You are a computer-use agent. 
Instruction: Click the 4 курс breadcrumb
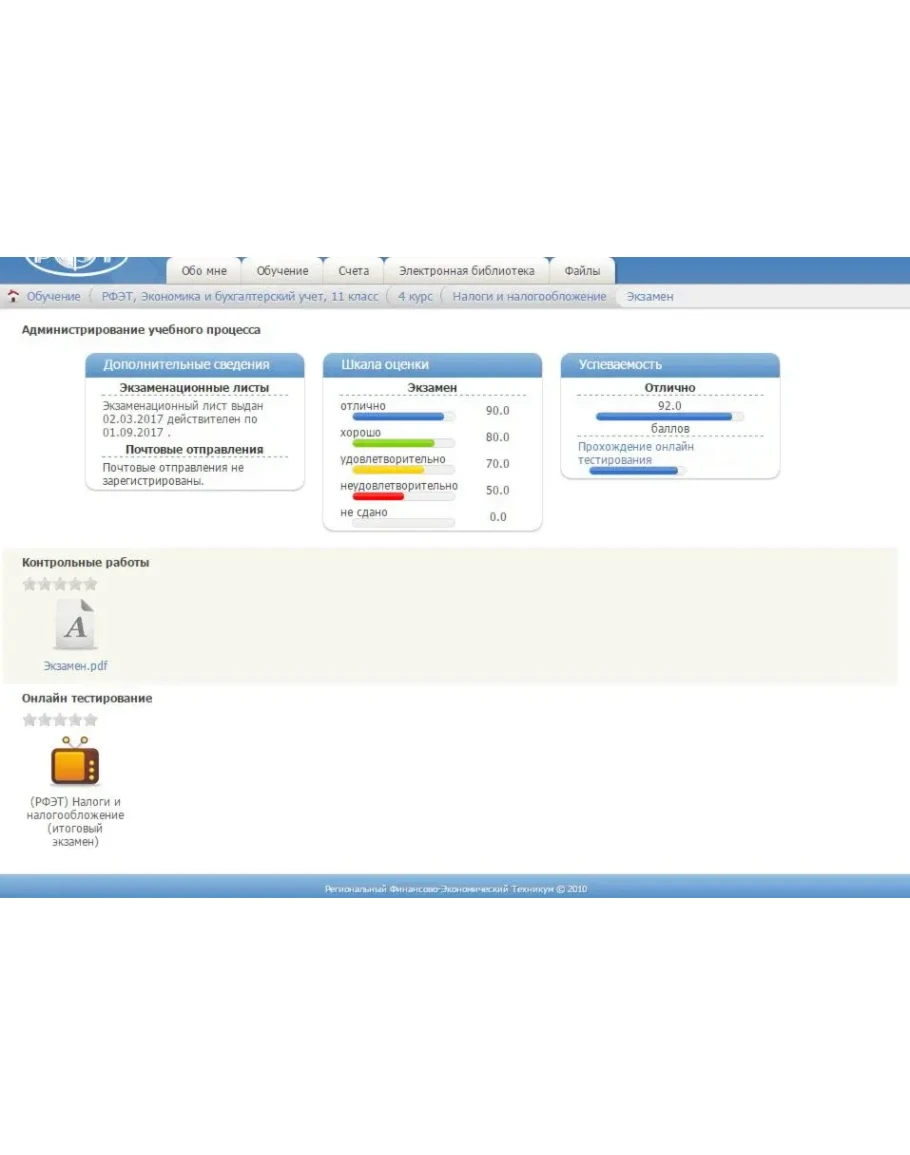pyautogui.click(x=415, y=297)
